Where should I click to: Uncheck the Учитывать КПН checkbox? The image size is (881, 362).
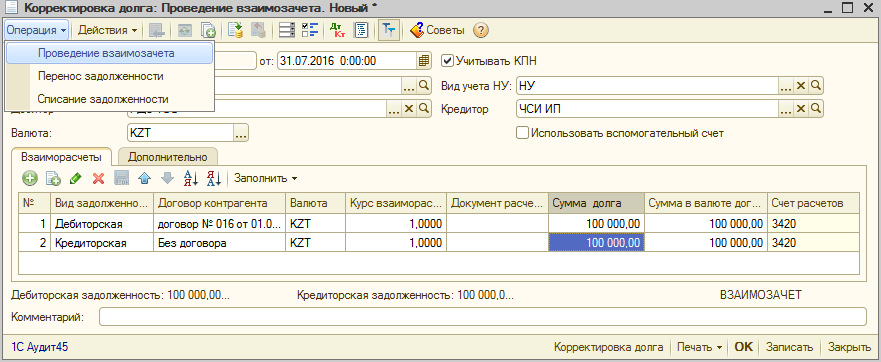[448, 60]
